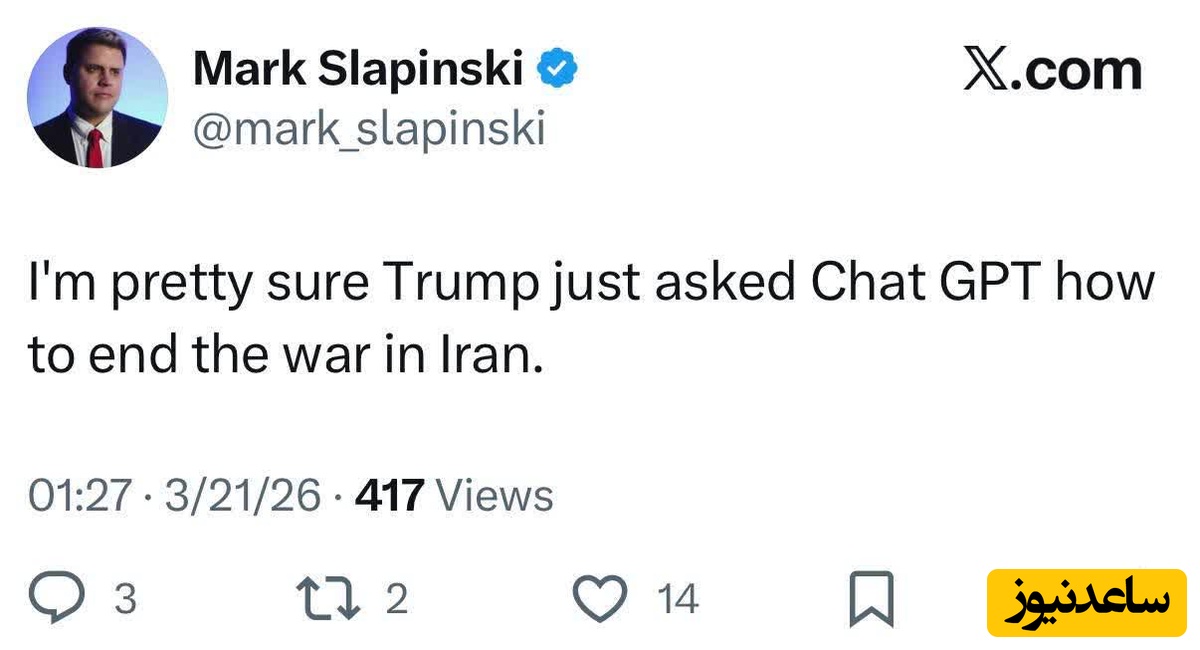The image size is (1200, 650).
Task: Click the blue verified checkmark badge
Action: 559,70
